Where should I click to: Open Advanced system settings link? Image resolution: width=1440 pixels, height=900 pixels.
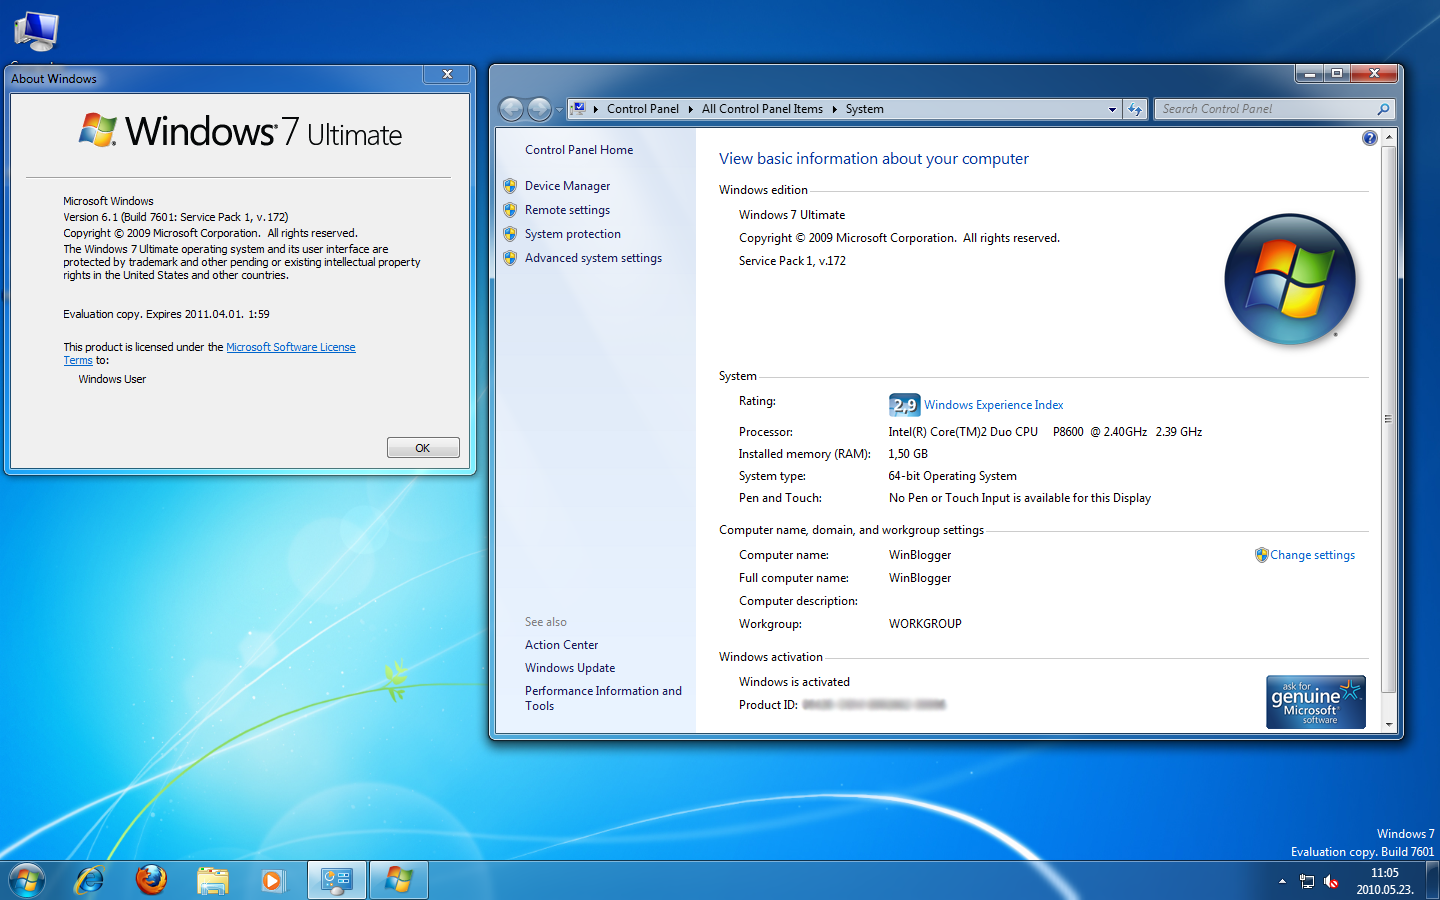(x=593, y=258)
